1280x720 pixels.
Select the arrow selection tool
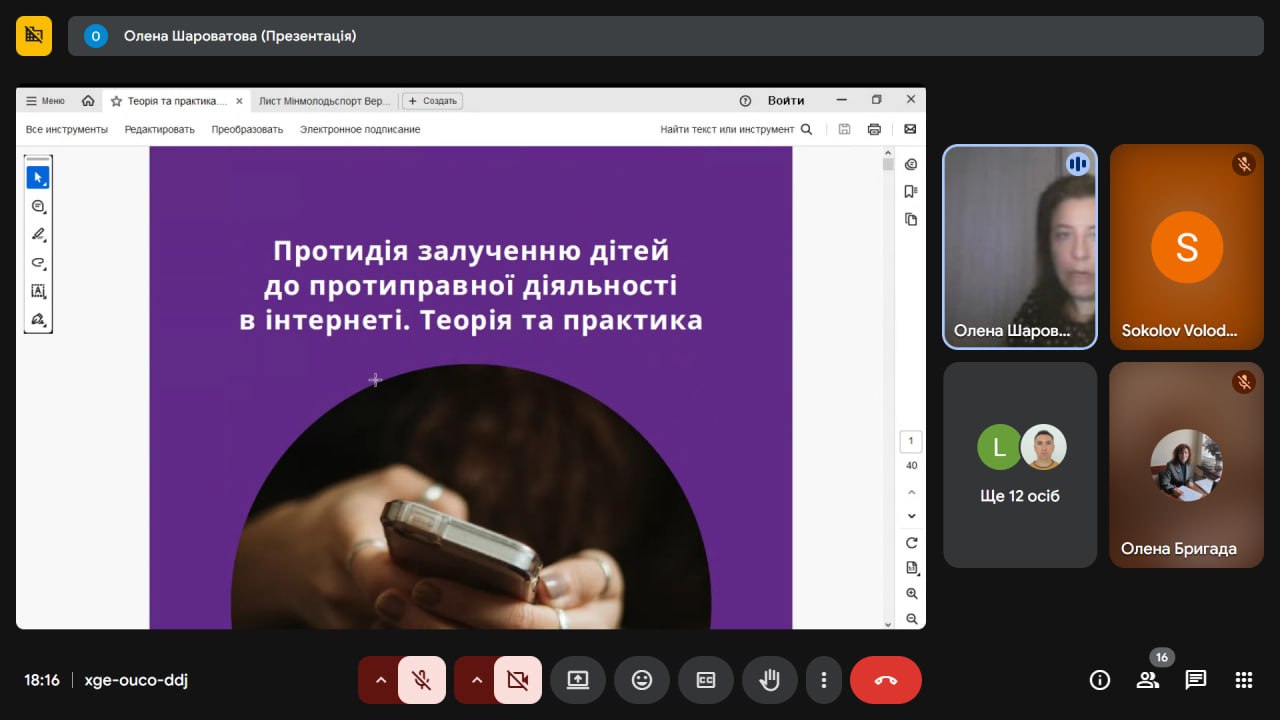coord(38,178)
